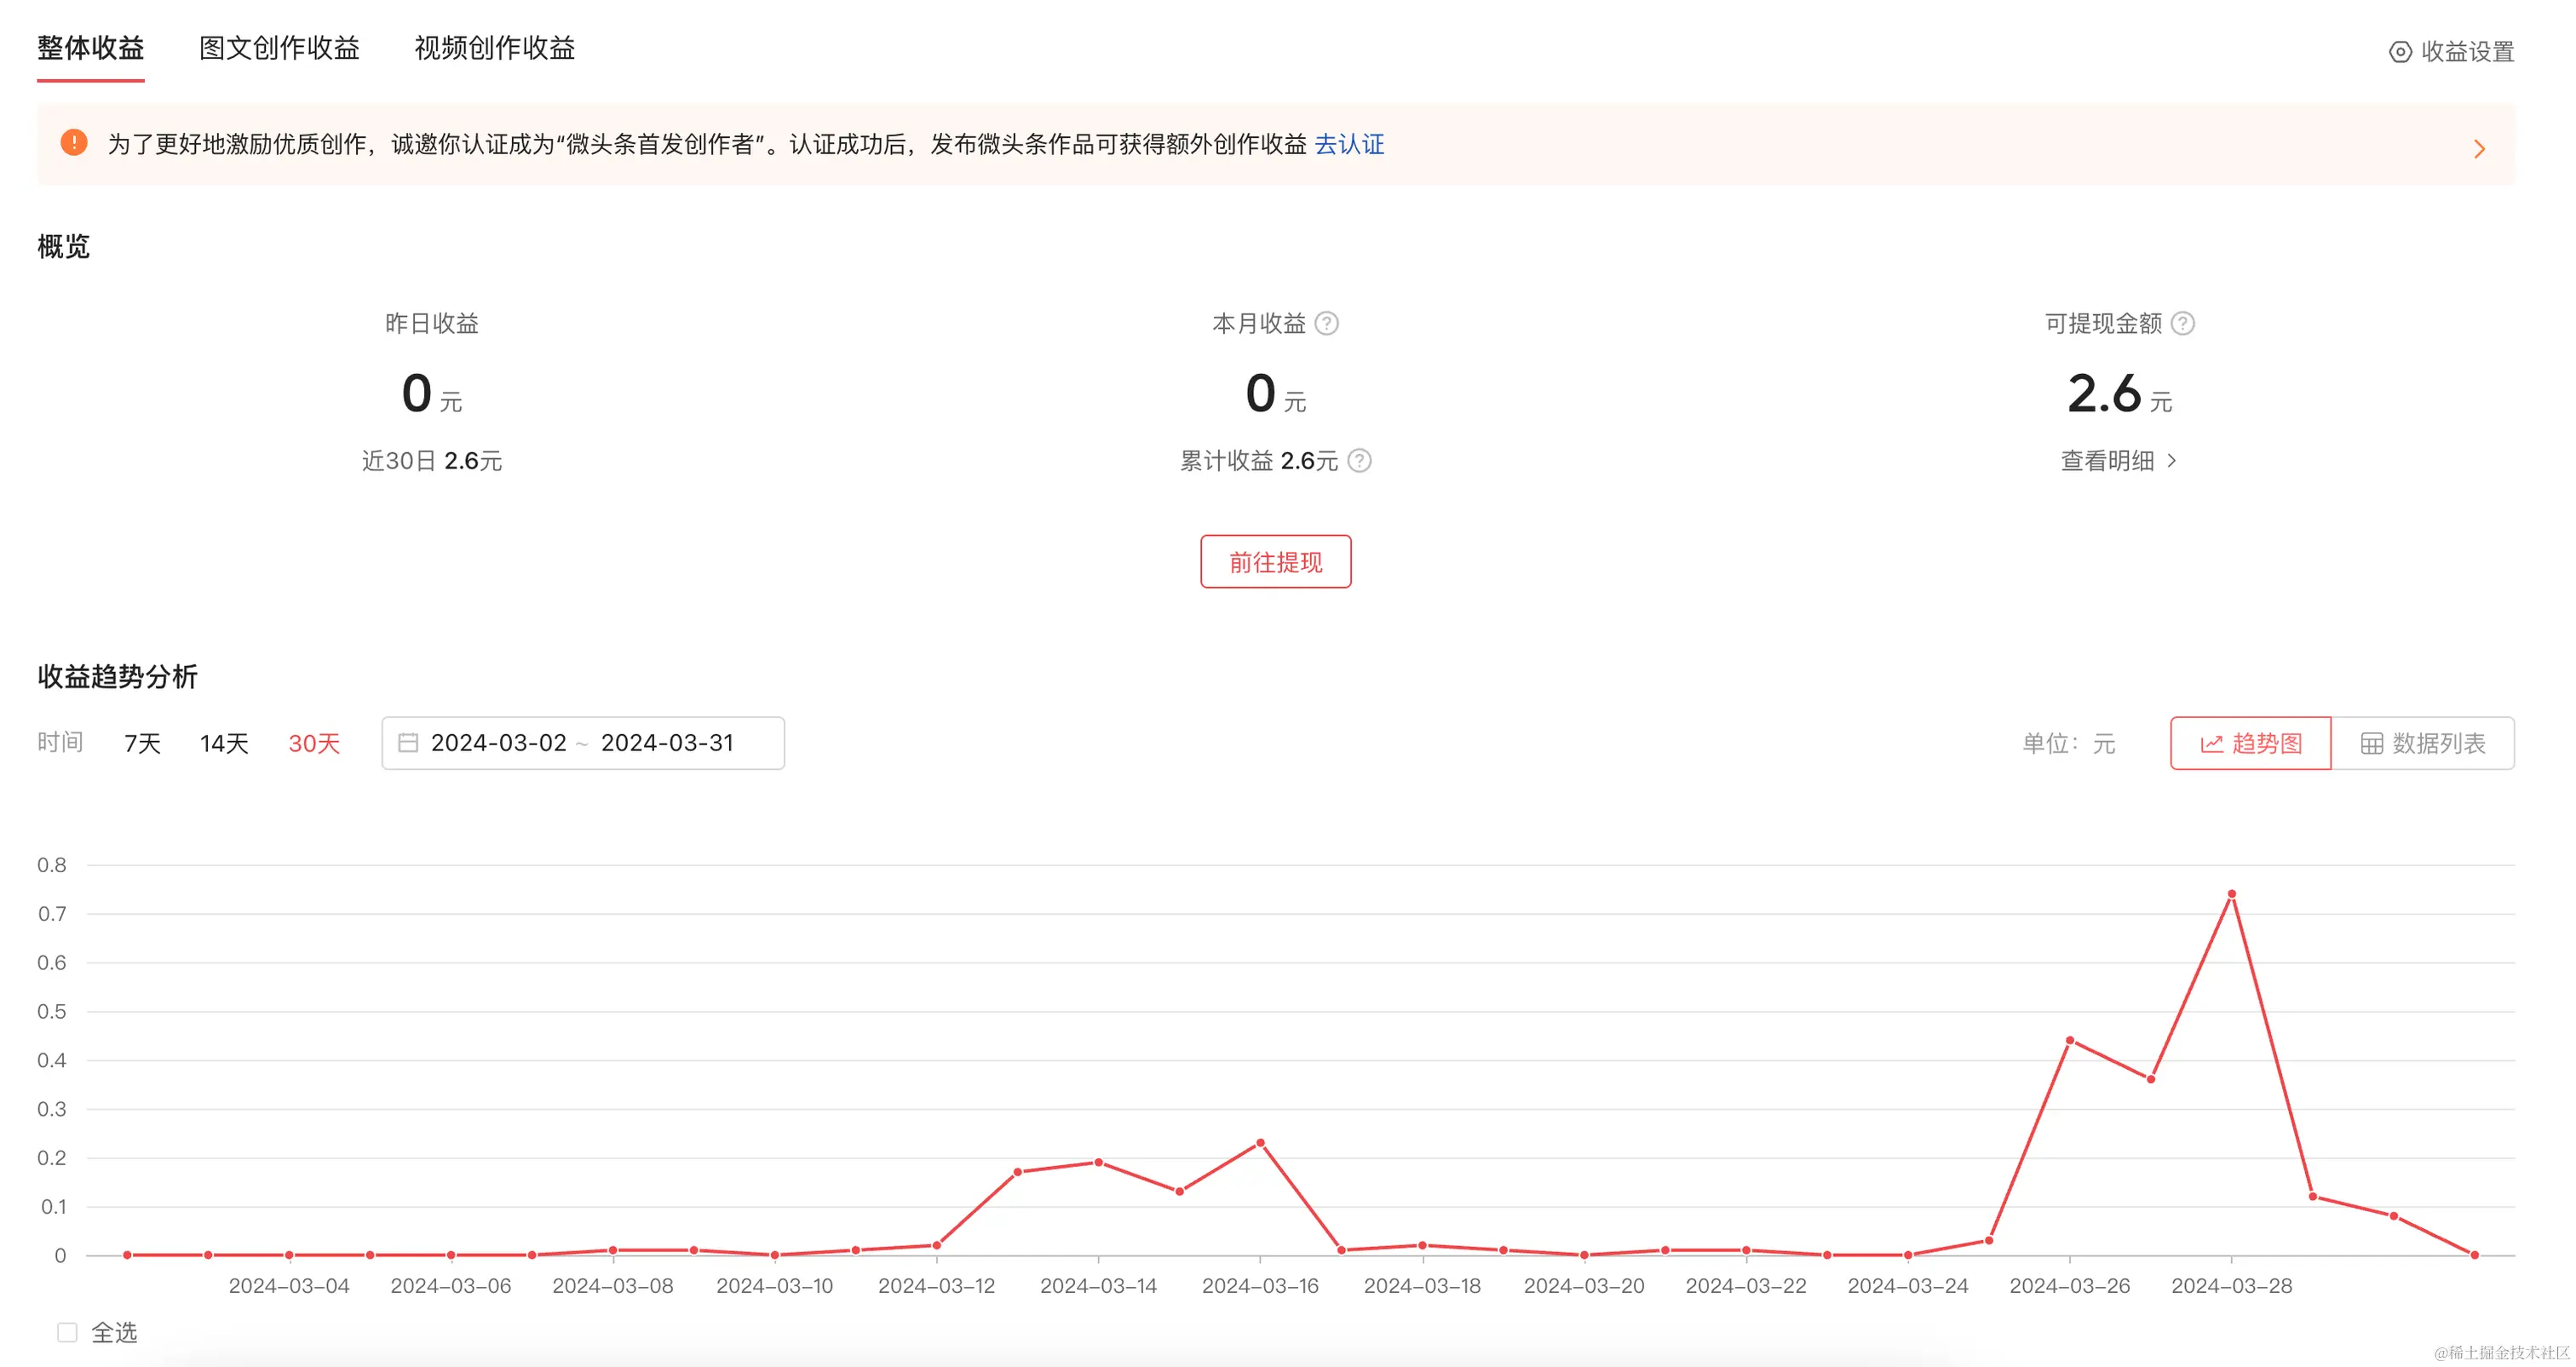
Task: Select the 30天 time range
Action: tap(314, 743)
